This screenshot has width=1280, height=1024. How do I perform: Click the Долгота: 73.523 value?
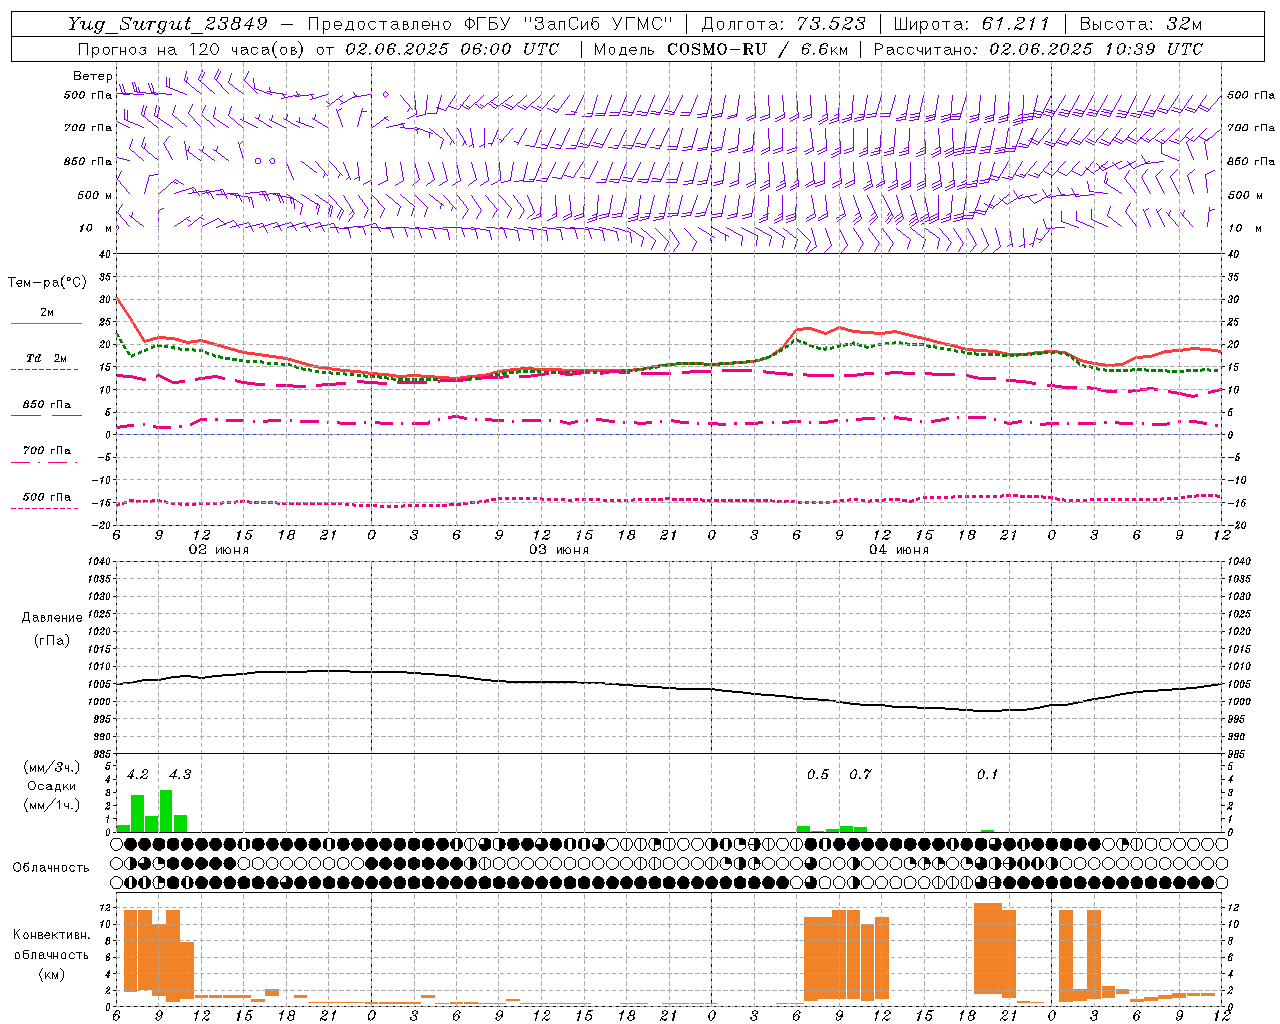784,24
